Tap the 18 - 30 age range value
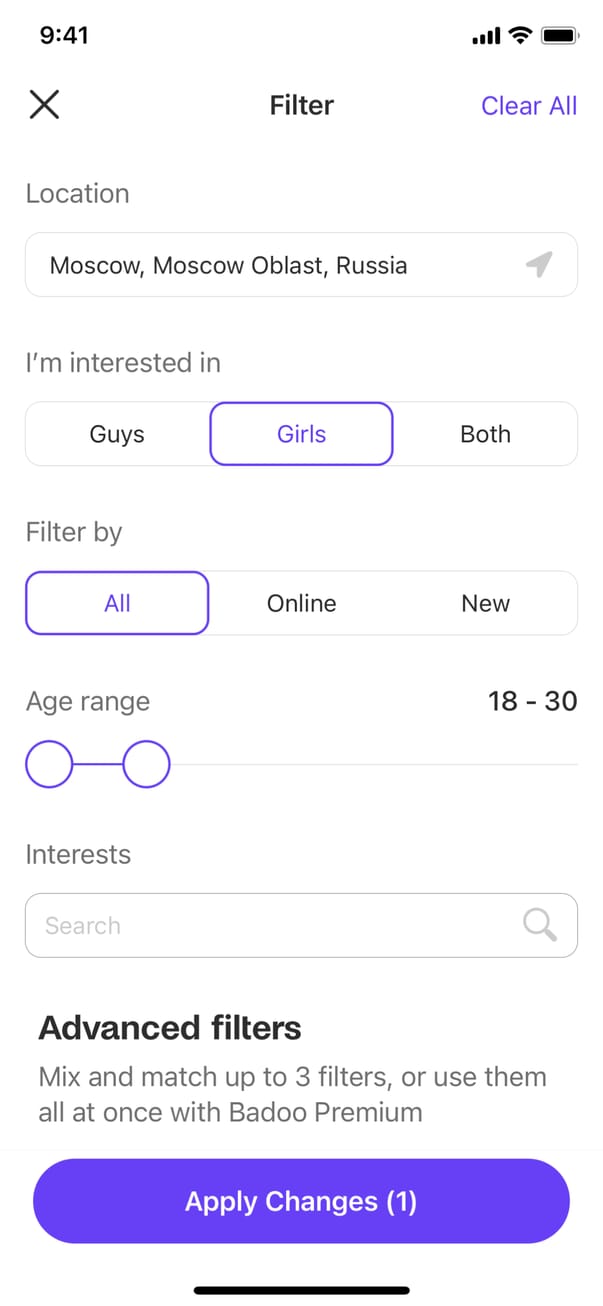 pos(532,701)
